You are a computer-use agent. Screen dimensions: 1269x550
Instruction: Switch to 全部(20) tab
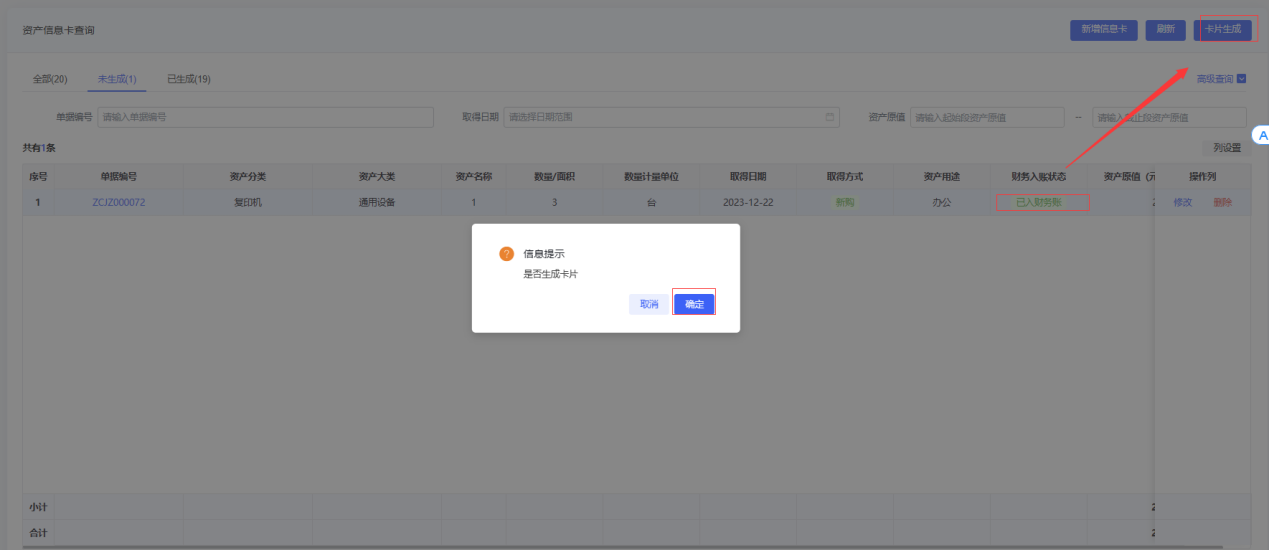point(50,79)
